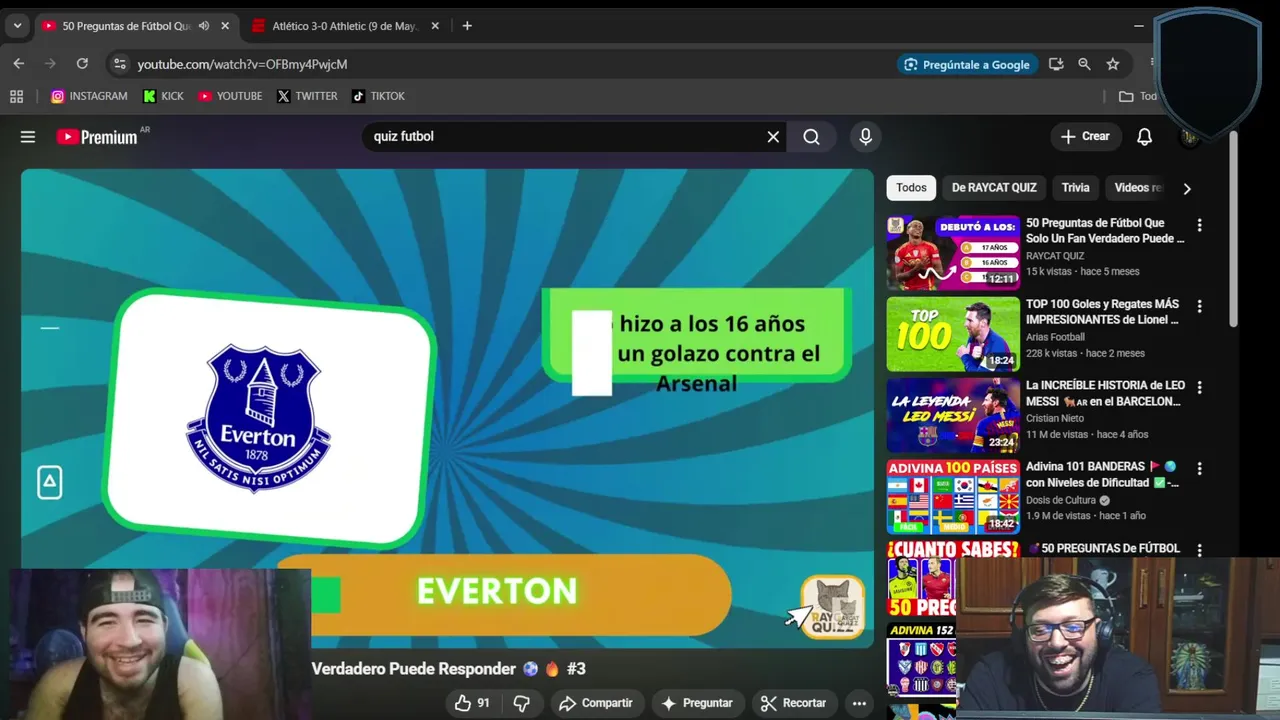Go back to the previous page
The image size is (1280, 720).
point(18,64)
